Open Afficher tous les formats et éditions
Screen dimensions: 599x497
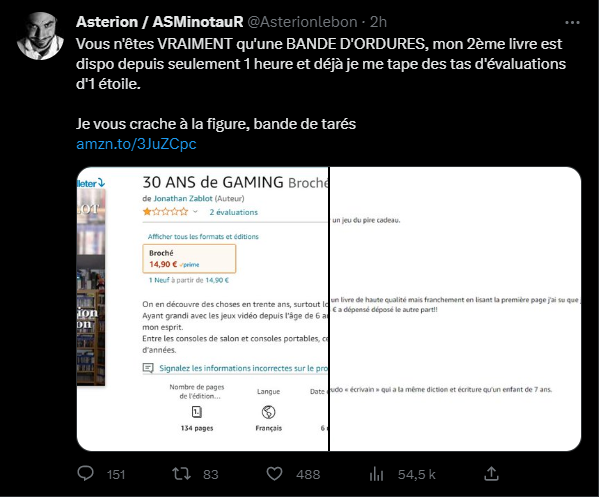pyautogui.click(x=203, y=236)
